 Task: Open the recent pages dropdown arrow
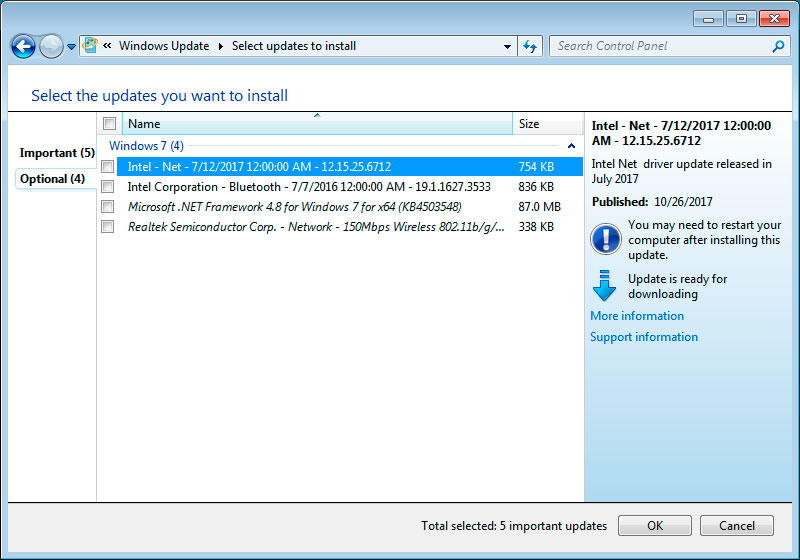coord(71,47)
